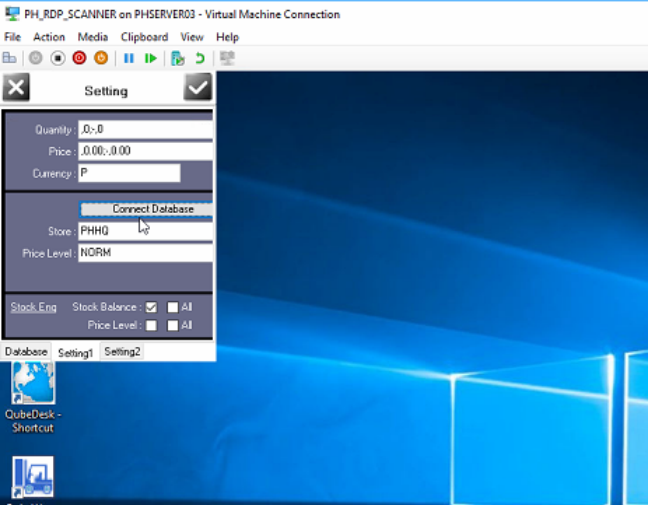
Task: Check the All box beside Stock Balance
Action: (173, 307)
